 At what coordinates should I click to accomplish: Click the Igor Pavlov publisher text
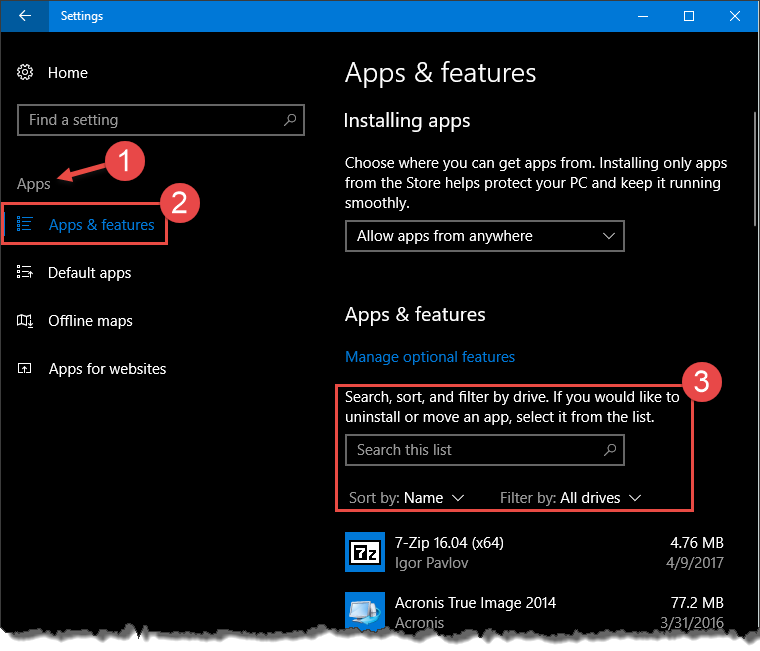[431, 563]
